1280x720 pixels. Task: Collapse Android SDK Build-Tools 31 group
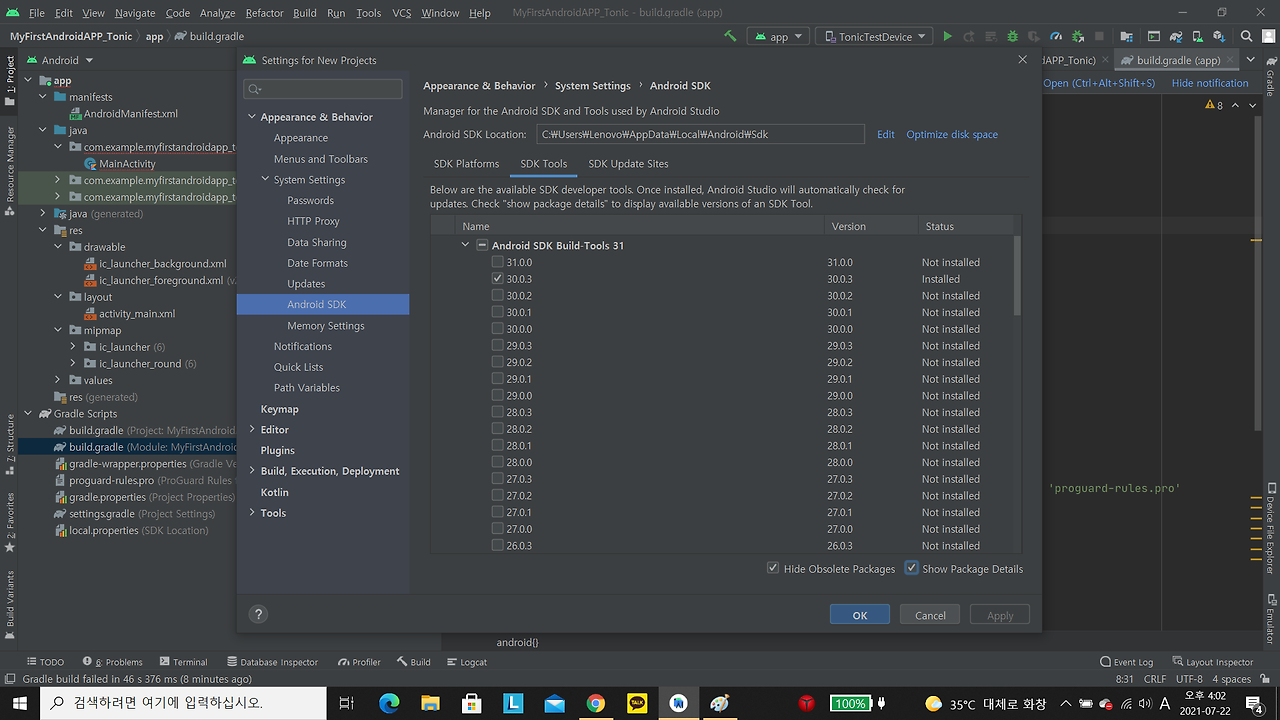(465, 245)
